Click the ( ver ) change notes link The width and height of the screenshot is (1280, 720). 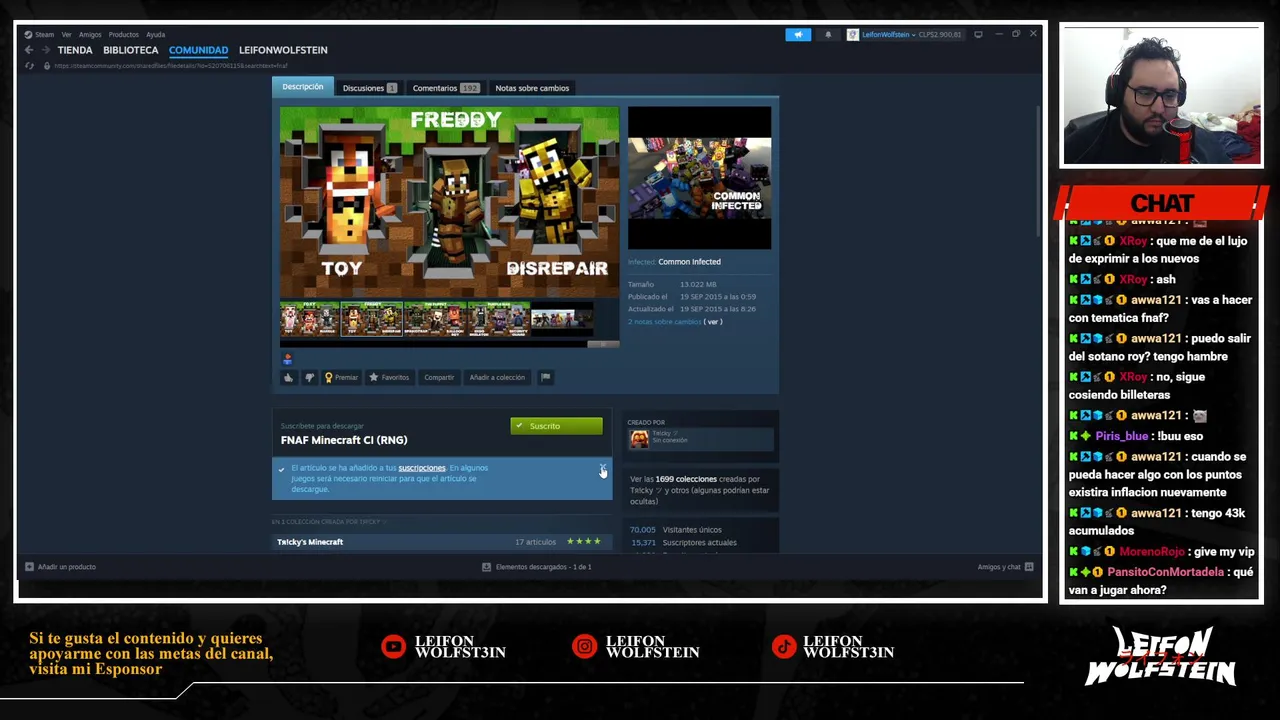pos(713,321)
